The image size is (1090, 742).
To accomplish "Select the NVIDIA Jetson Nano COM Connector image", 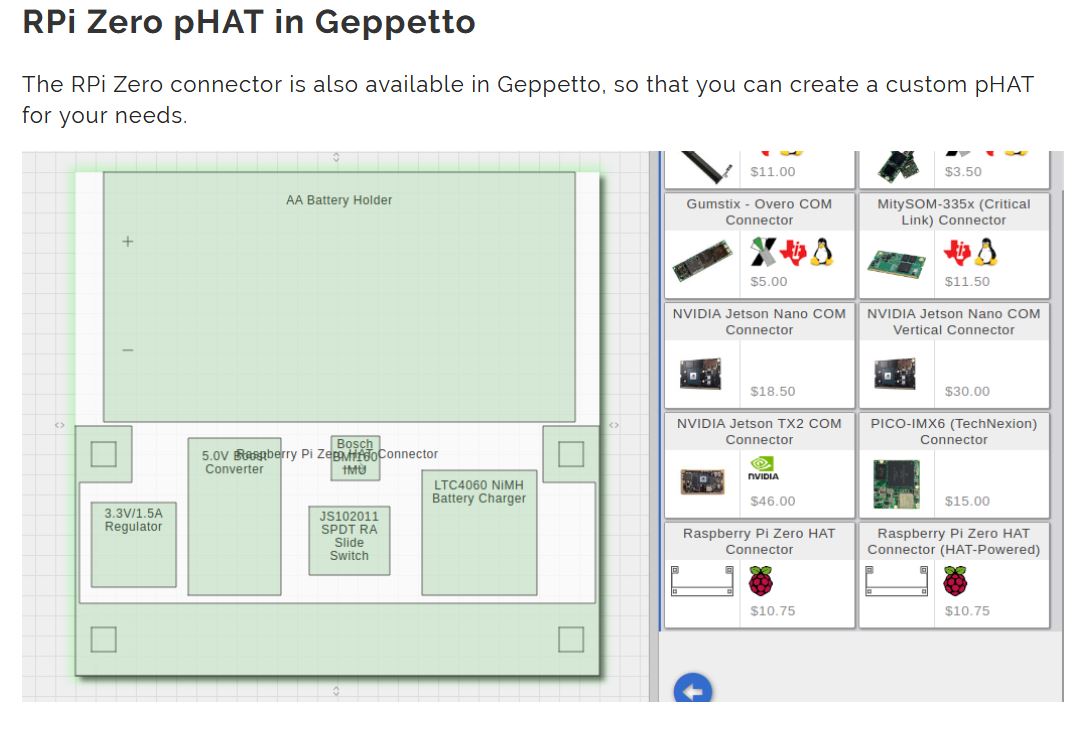I will (x=701, y=373).
